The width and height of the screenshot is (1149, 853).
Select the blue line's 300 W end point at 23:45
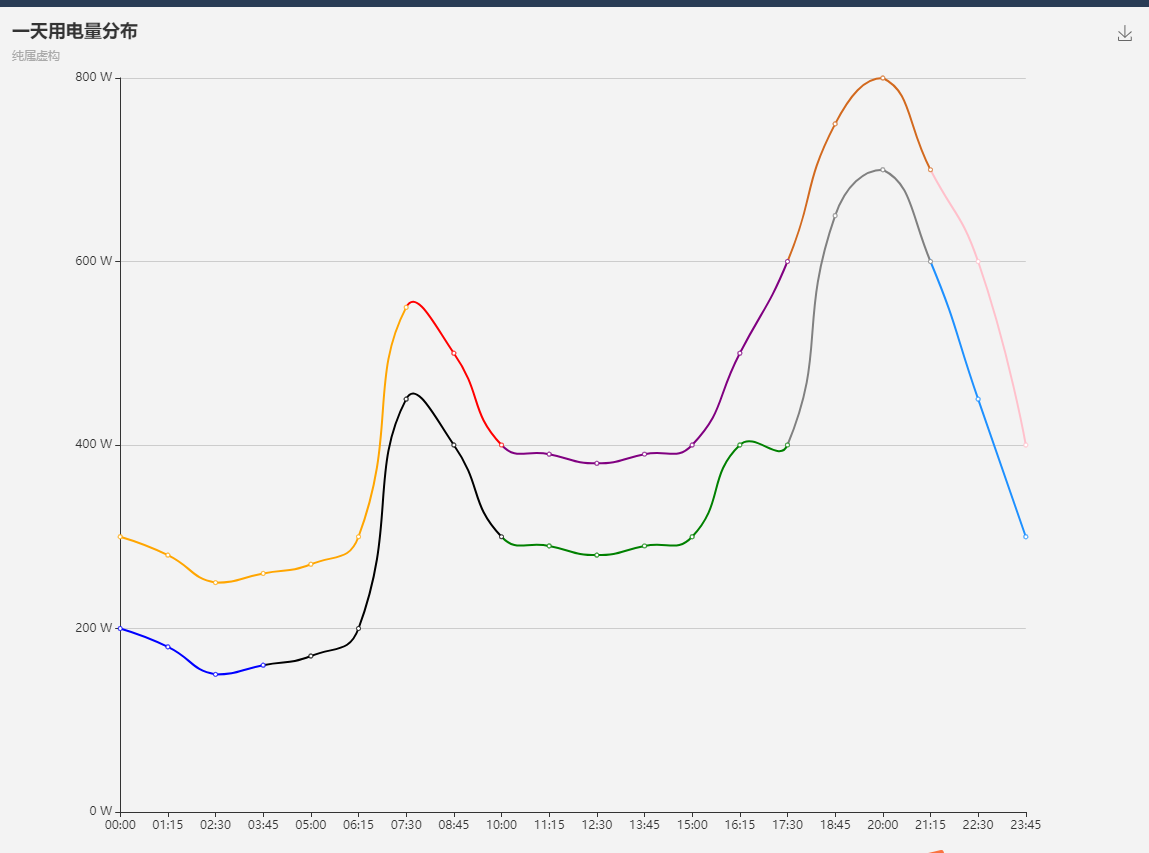(x=1025, y=536)
